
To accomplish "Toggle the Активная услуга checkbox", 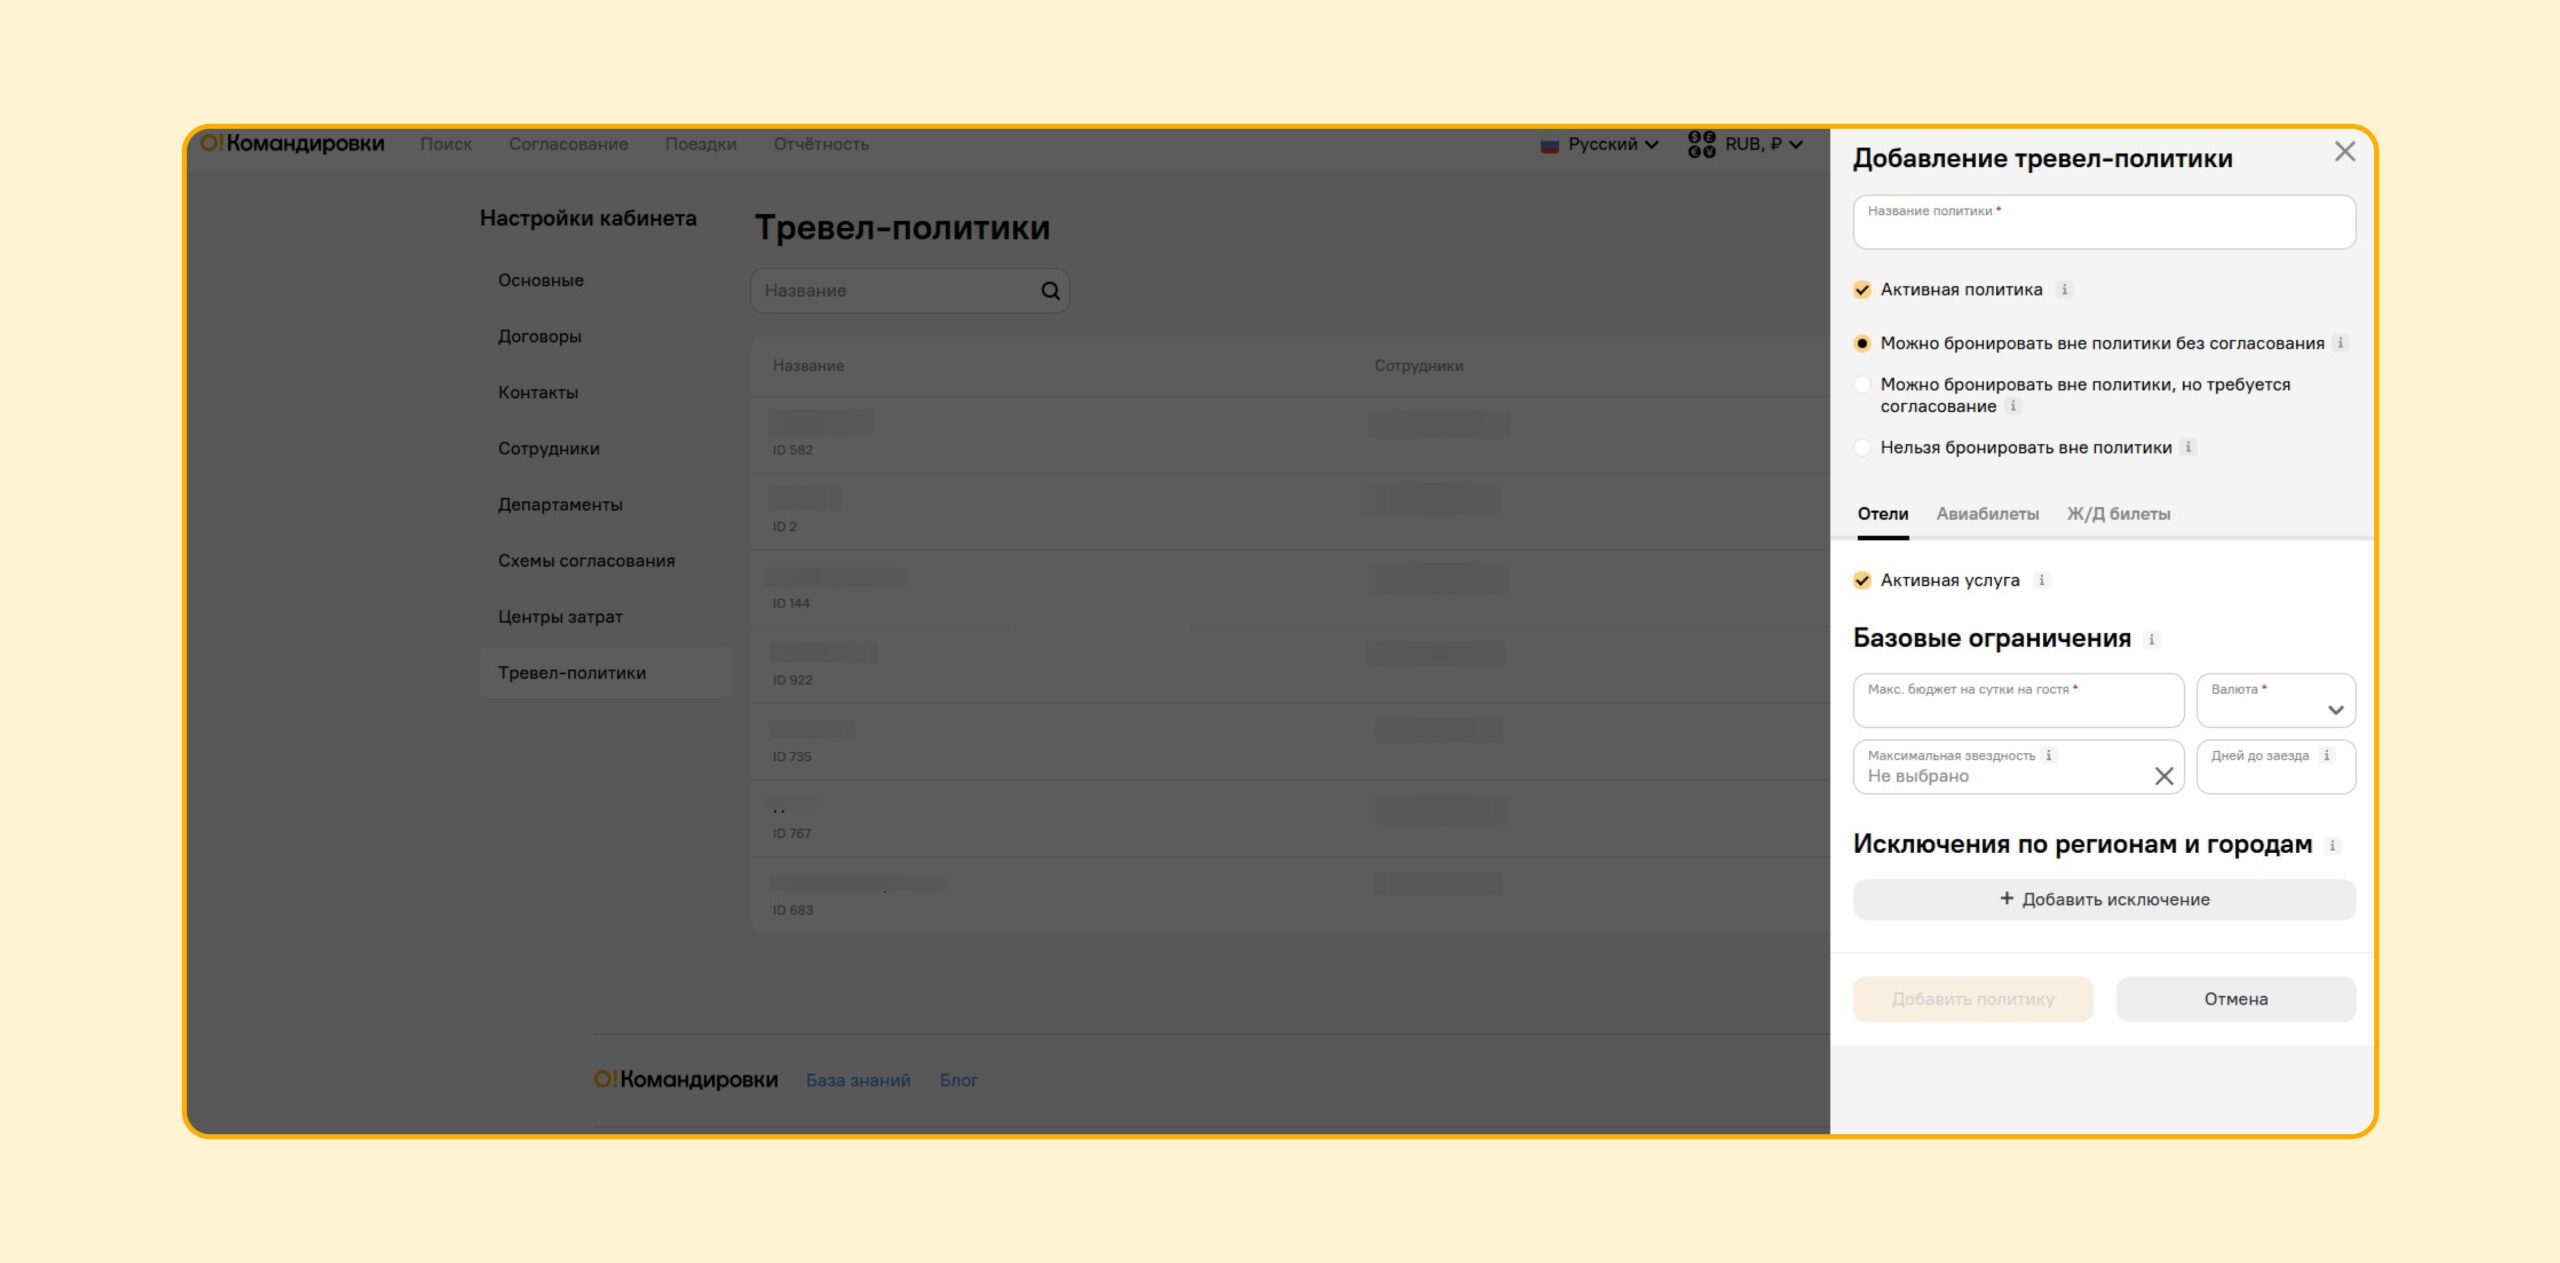I will (x=1862, y=581).
